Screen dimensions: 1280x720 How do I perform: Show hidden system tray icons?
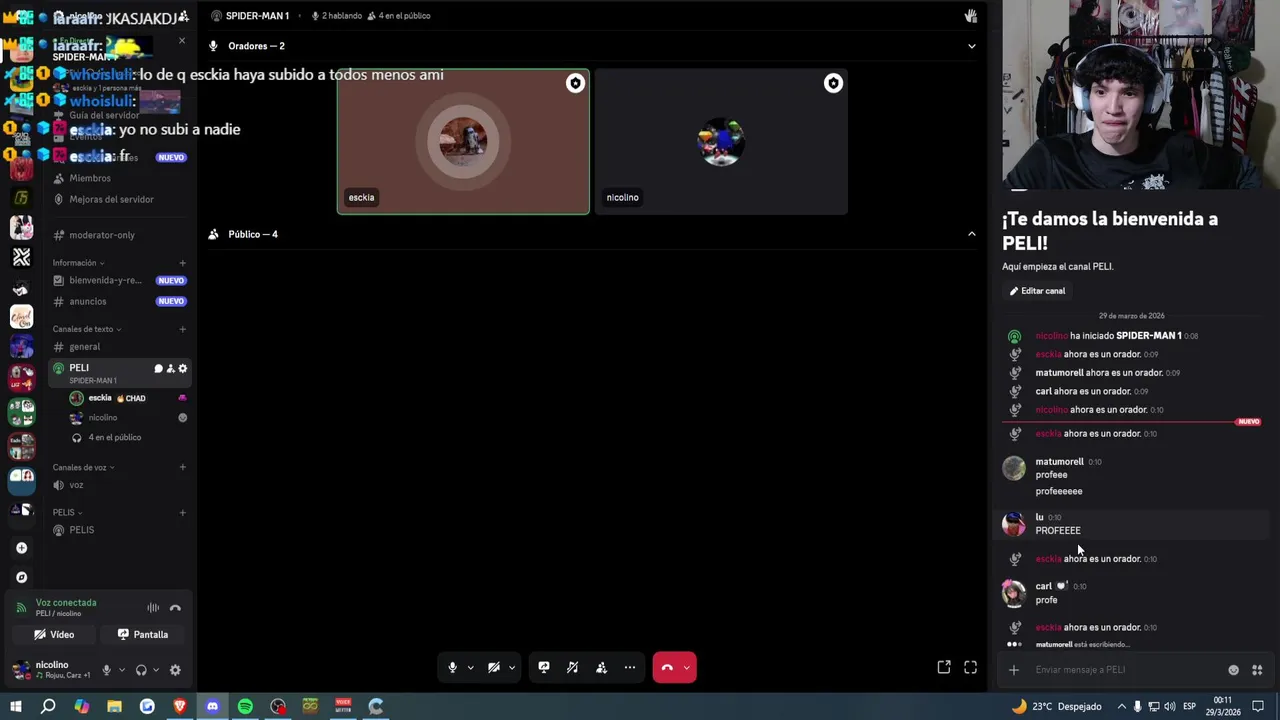point(1120,706)
